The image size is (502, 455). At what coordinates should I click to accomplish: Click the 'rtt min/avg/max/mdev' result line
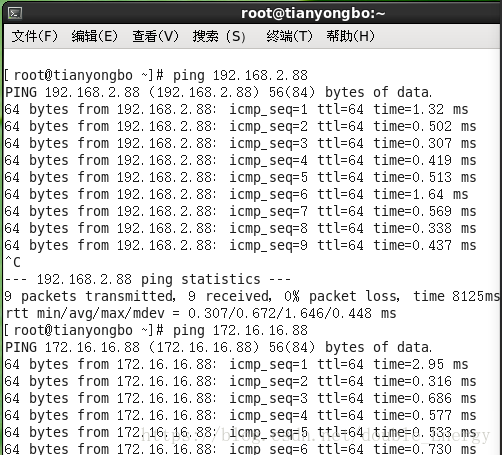coord(201,313)
